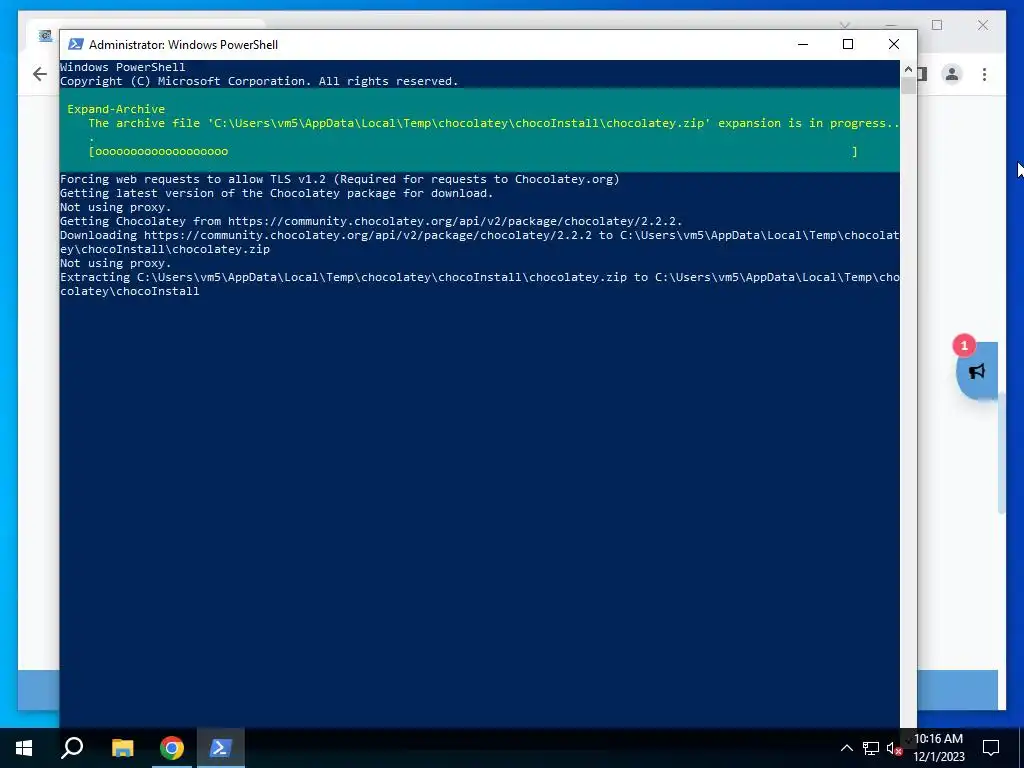Maximize the Chrome browser window
This screenshot has width=1024, height=768.
click(x=937, y=25)
